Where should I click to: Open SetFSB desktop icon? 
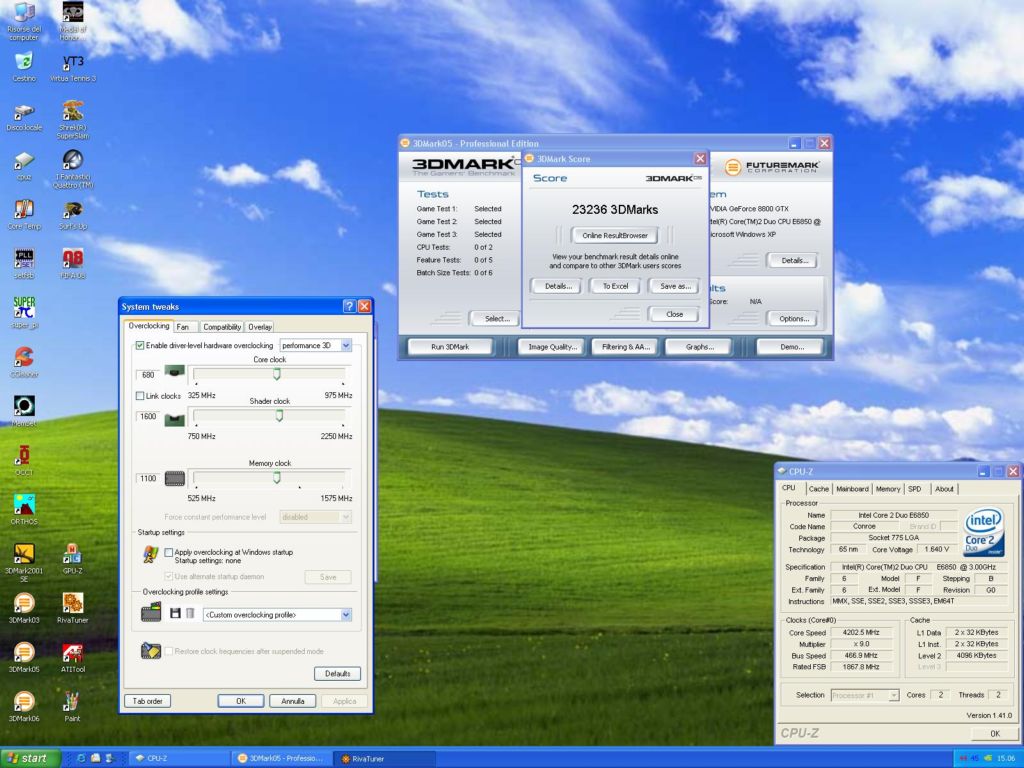pyautogui.click(x=24, y=263)
